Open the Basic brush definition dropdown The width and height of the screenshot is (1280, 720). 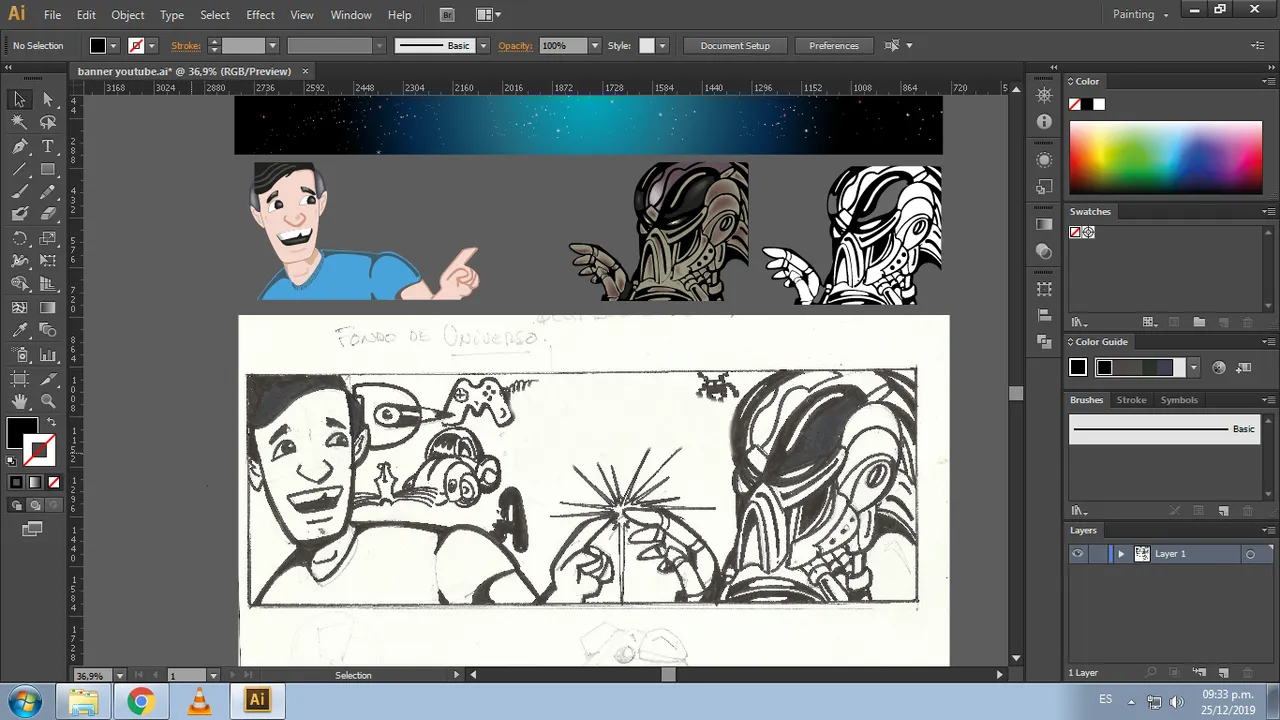483,46
